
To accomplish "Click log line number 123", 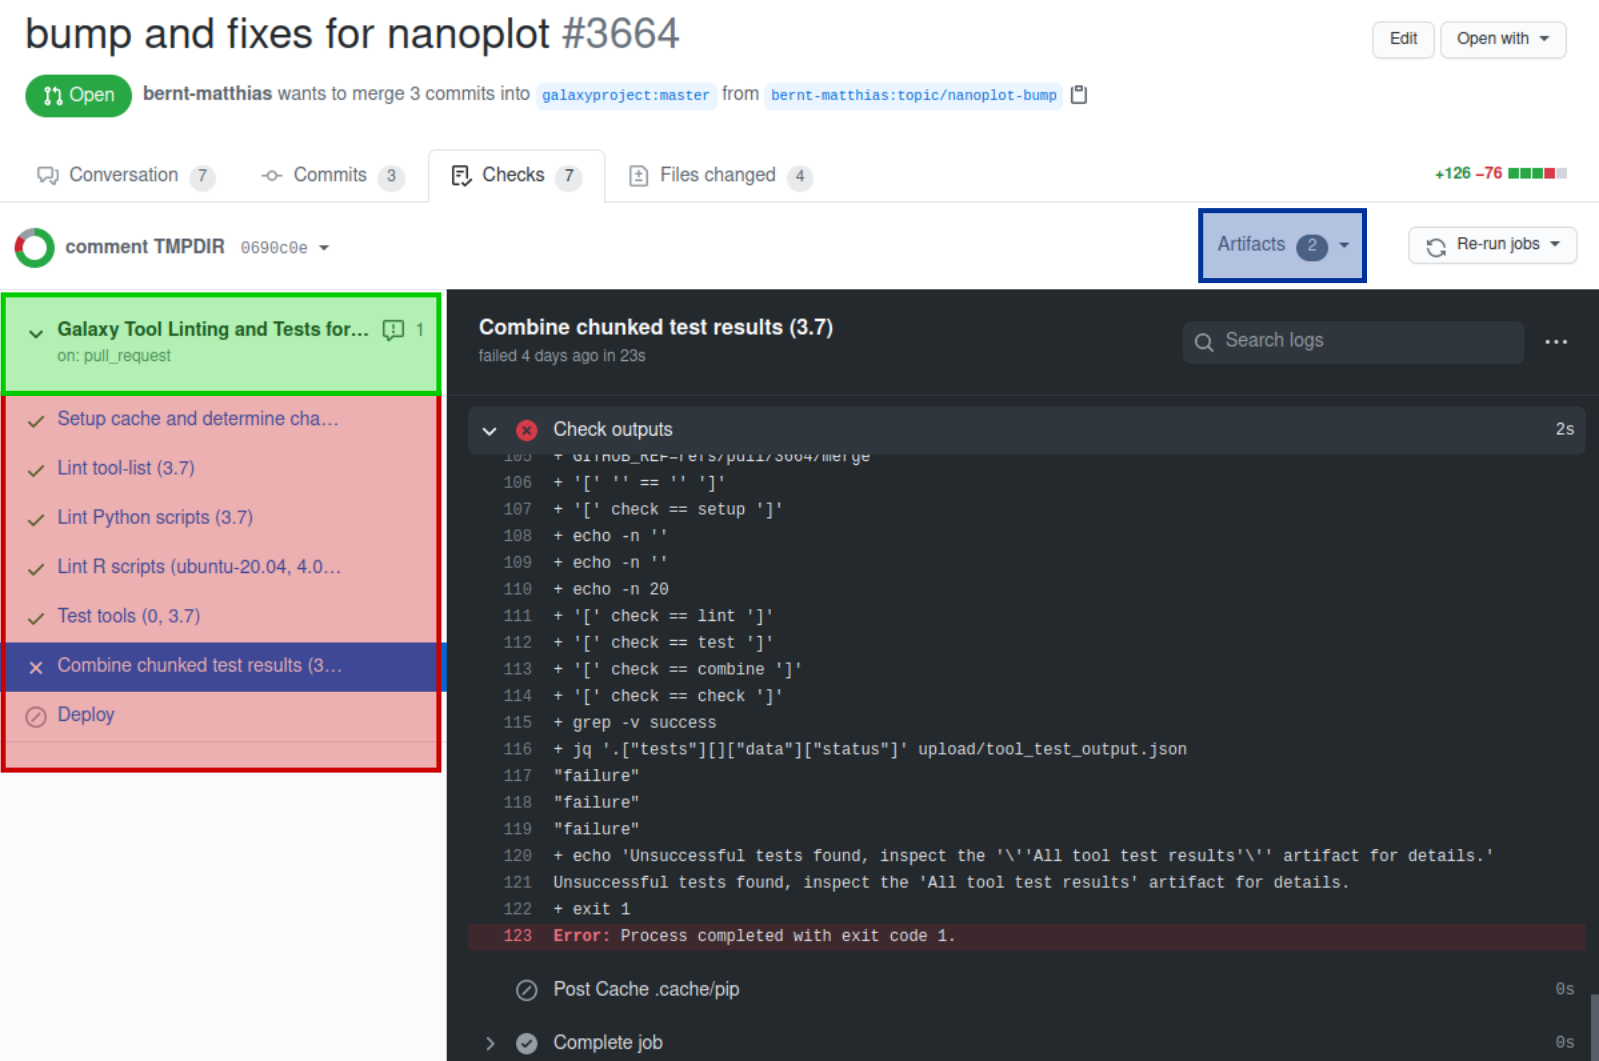I will (x=517, y=936).
